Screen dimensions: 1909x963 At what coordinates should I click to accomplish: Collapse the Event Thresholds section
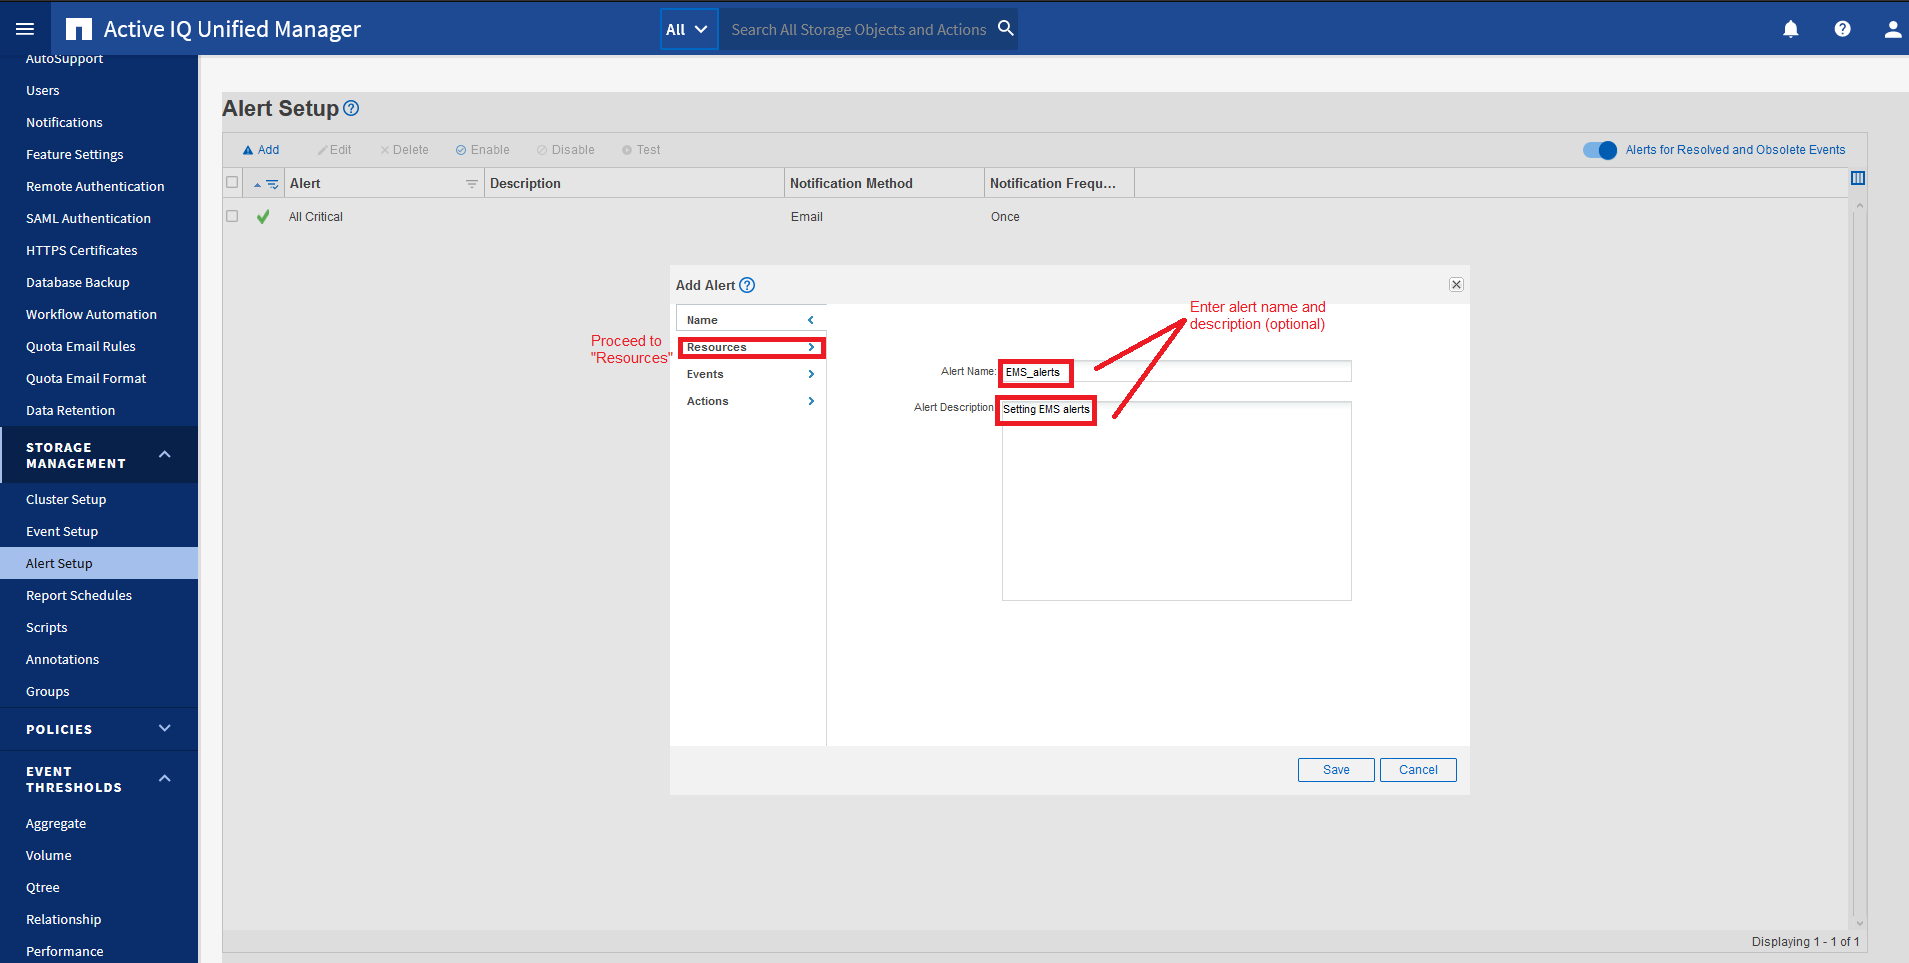[165, 779]
